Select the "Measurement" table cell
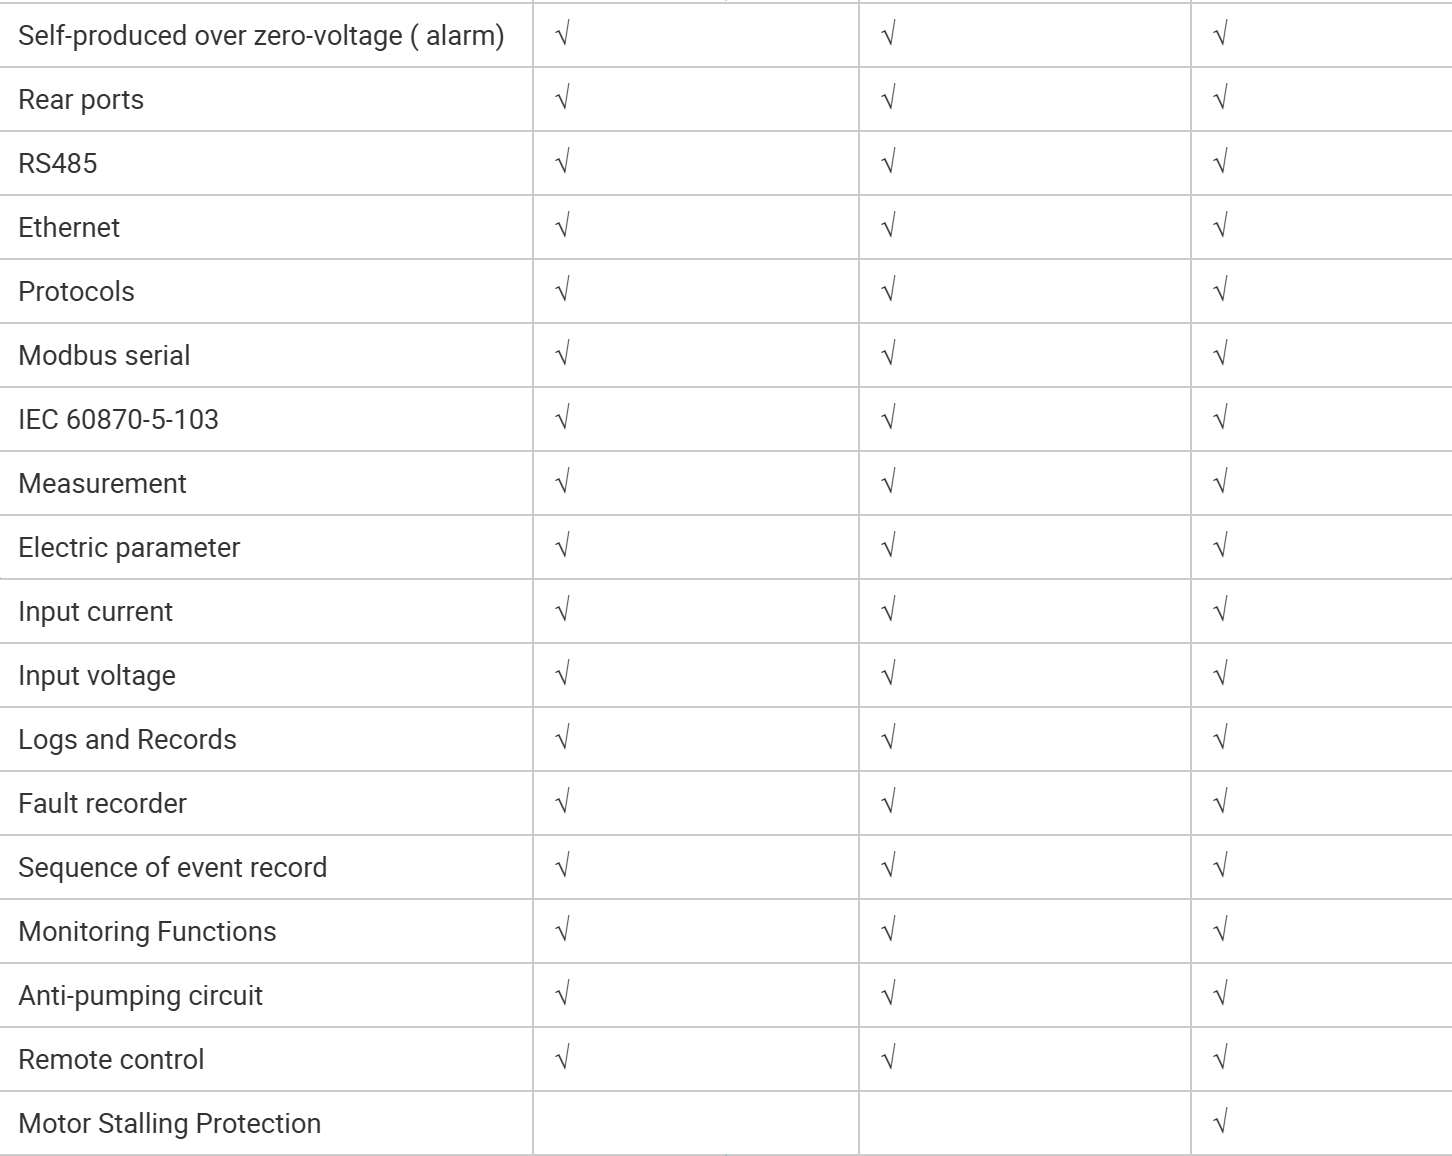Image resolution: width=1452 pixels, height=1156 pixels. [102, 484]
